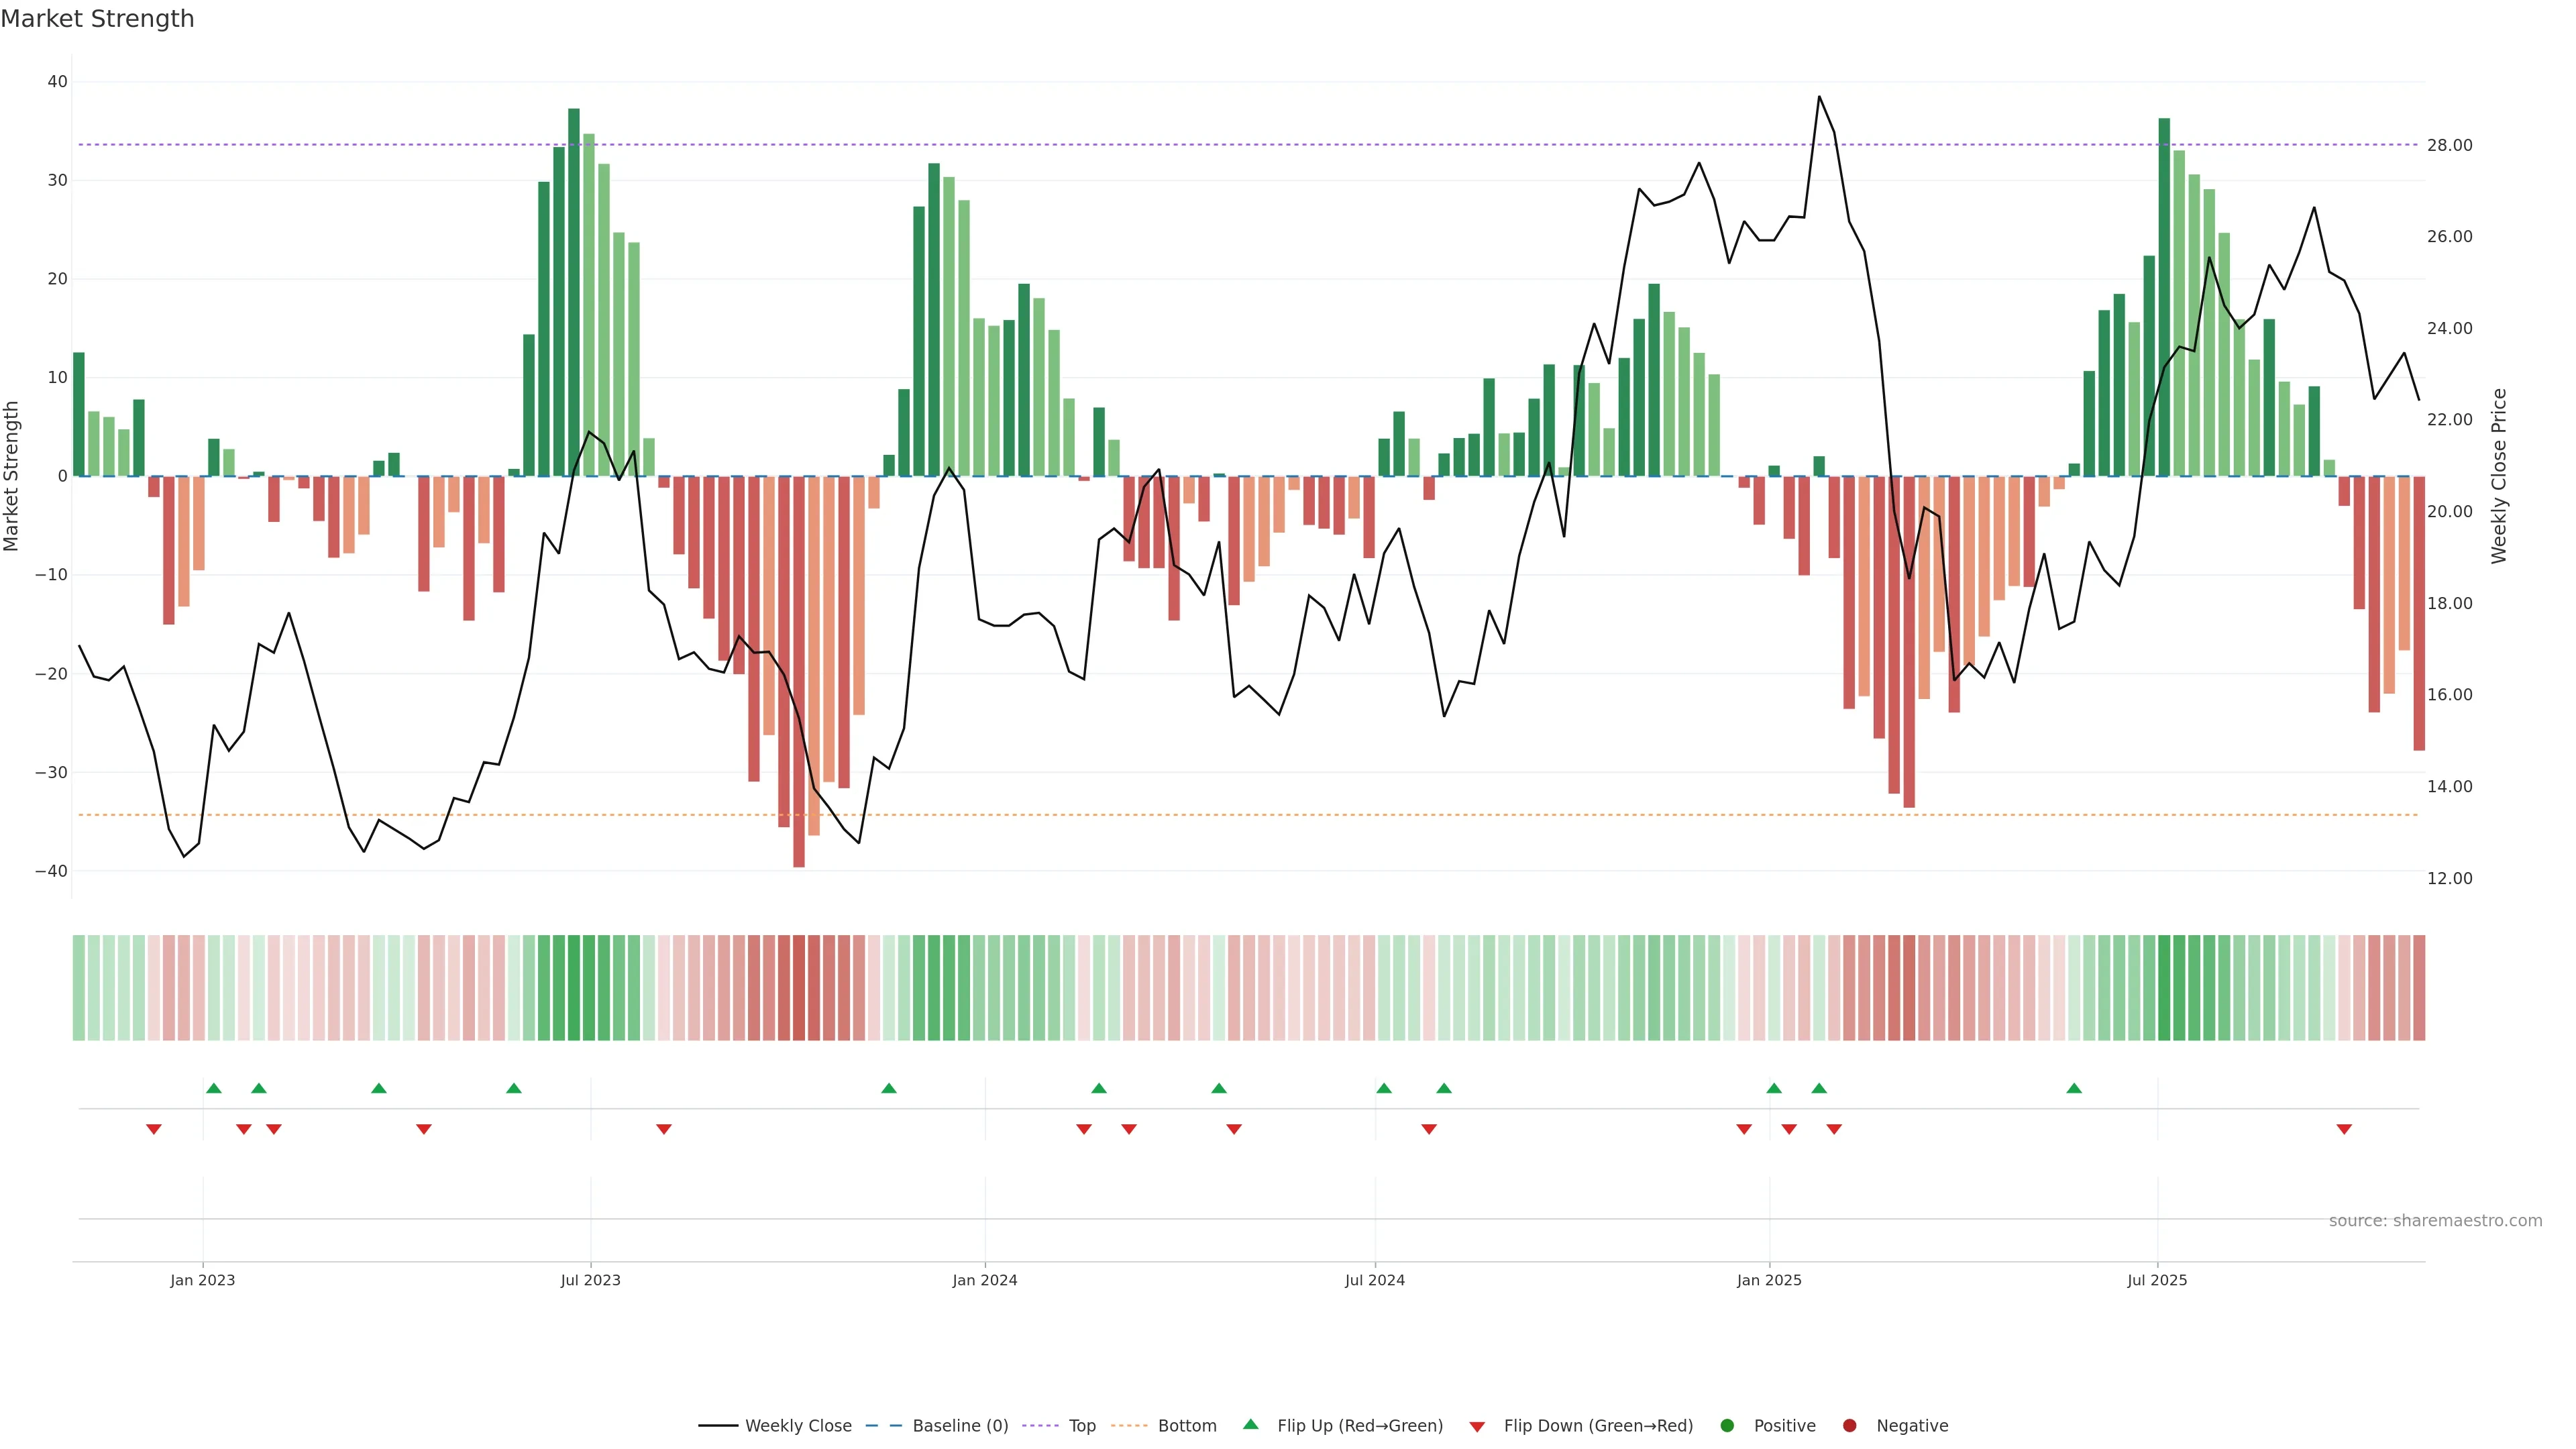The image size is (2576, 1449).
Task: Click green Flip Up legend triangle icon
Action: pos(1250,1424)
